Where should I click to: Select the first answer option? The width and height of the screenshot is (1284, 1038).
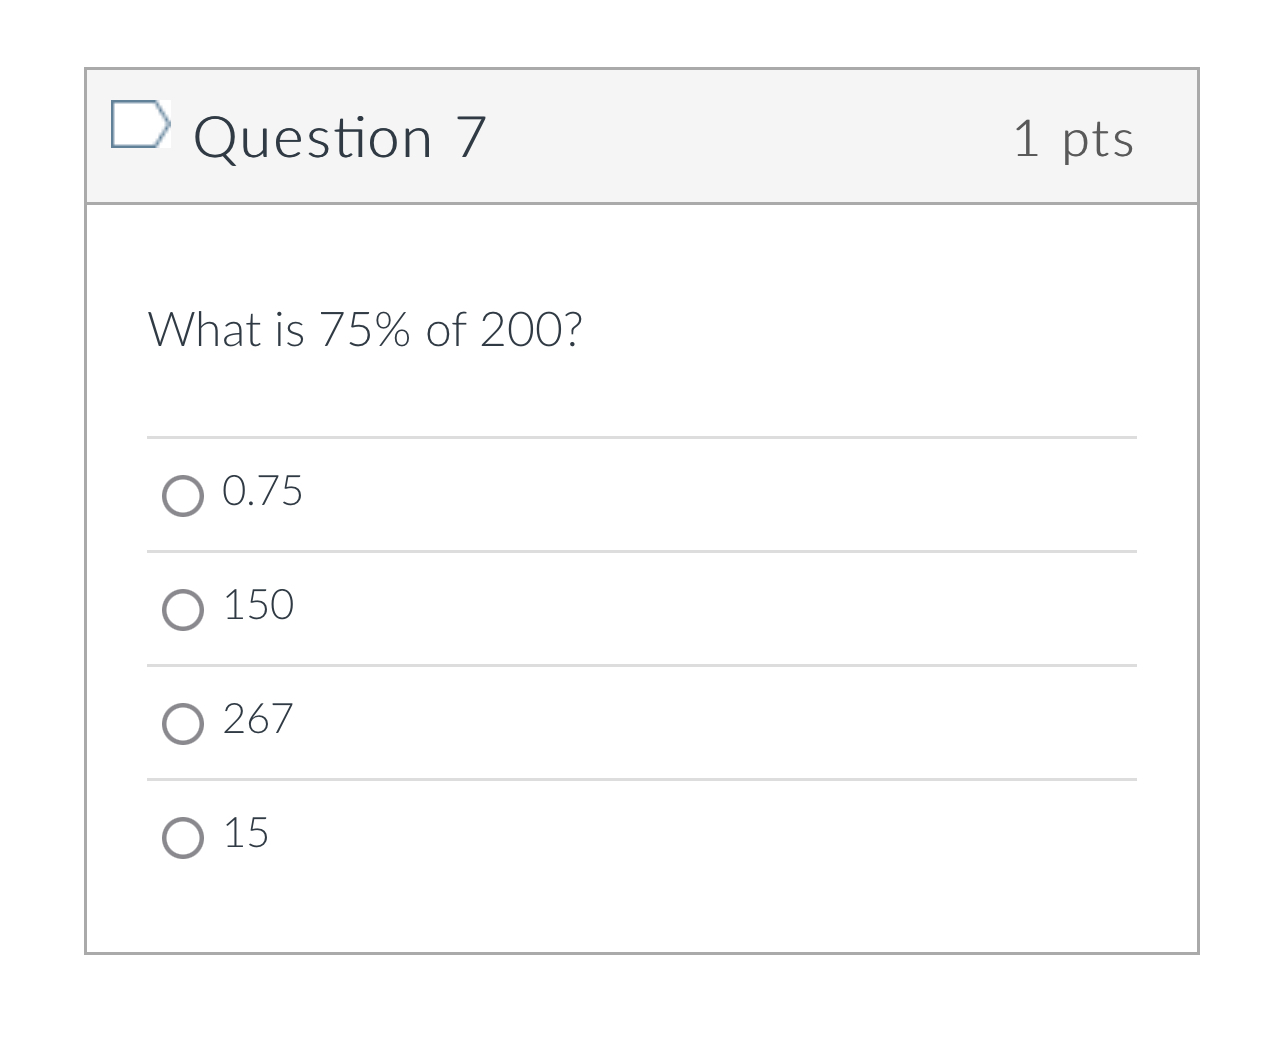point(183,496)
